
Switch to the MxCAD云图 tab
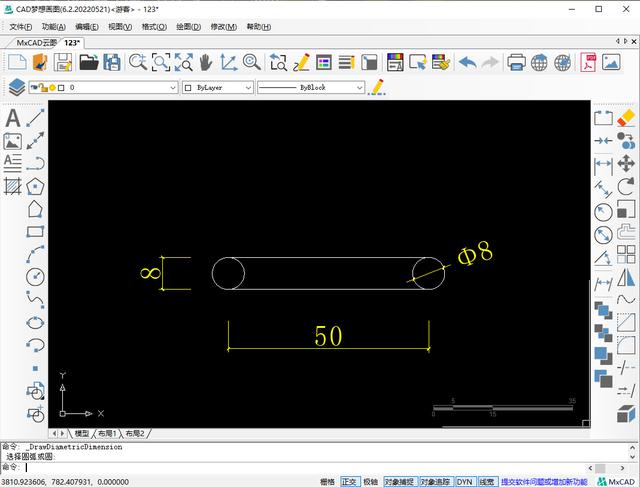coord(36,43)
